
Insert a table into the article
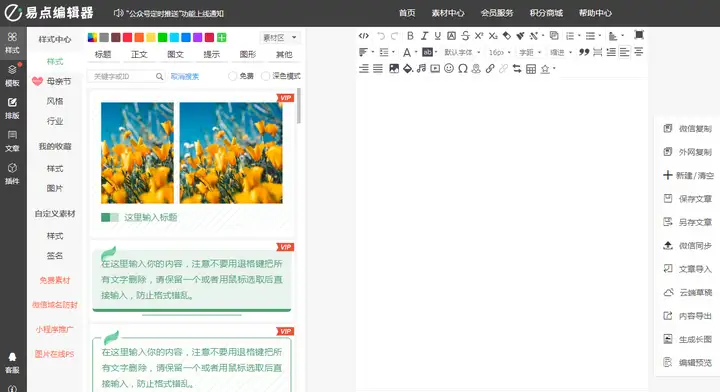pyautogui.click(x=531, y=69)
